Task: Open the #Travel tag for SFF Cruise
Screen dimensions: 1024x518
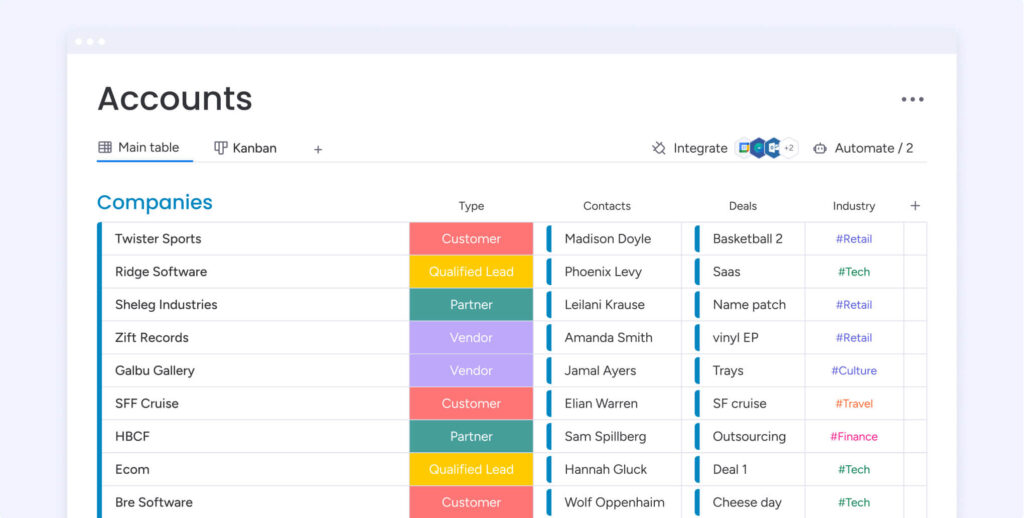Action: [854, 404]
